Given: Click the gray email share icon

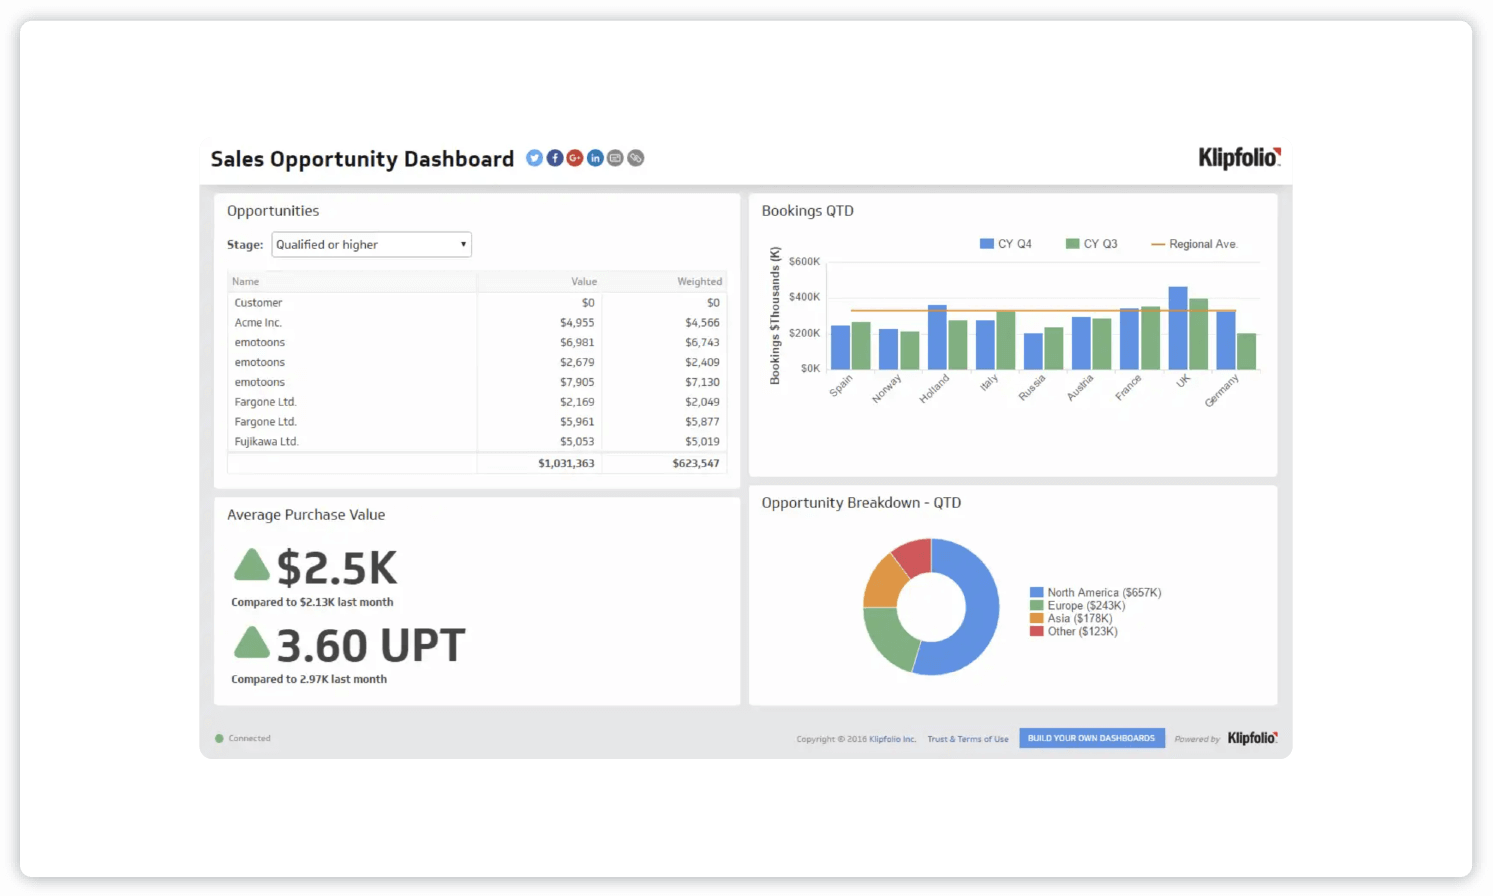Looking at the screenshot, I should pyautogui.click(x=615, y=158).
